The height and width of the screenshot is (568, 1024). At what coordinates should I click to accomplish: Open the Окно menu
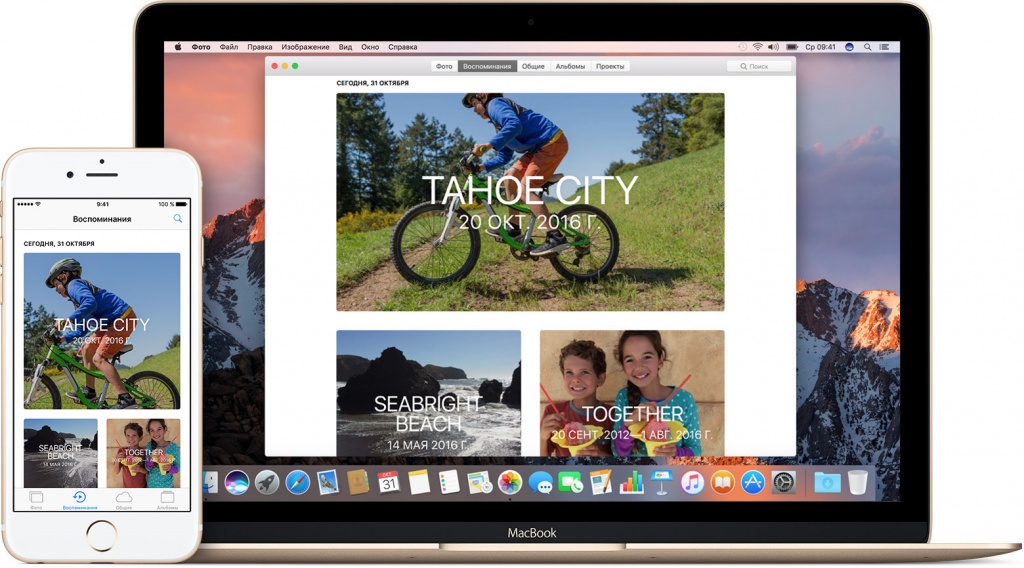click(x=370, y=47)
